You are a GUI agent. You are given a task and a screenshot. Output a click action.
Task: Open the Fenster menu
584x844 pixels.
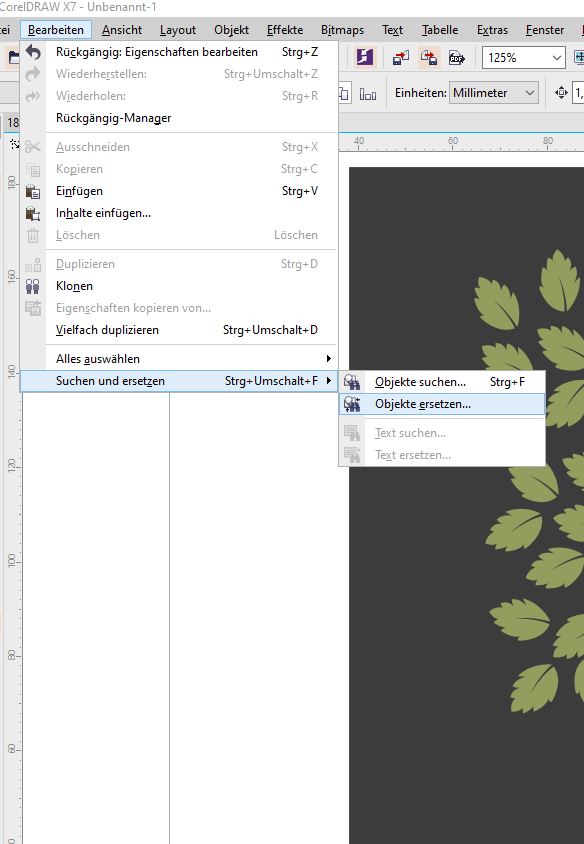[x=545, y=30]
